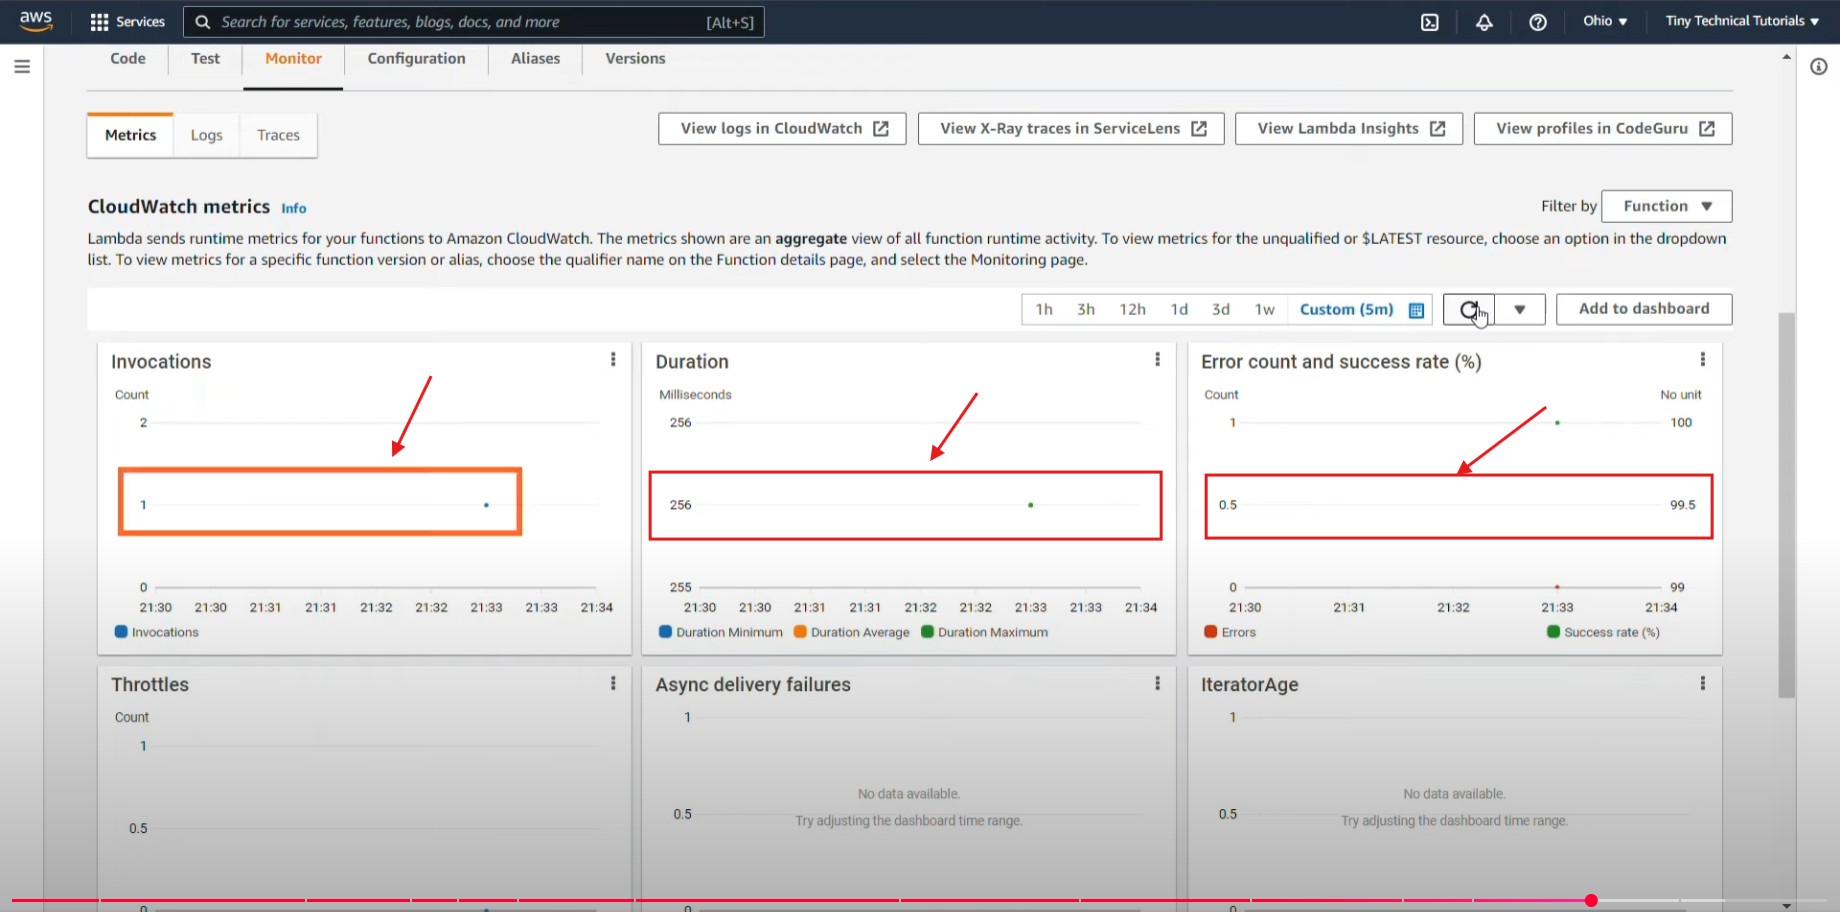The height and width of the screenshot is (912, 1840).
Task: Switch to the Configuration tab
Action: pos(416,59)
